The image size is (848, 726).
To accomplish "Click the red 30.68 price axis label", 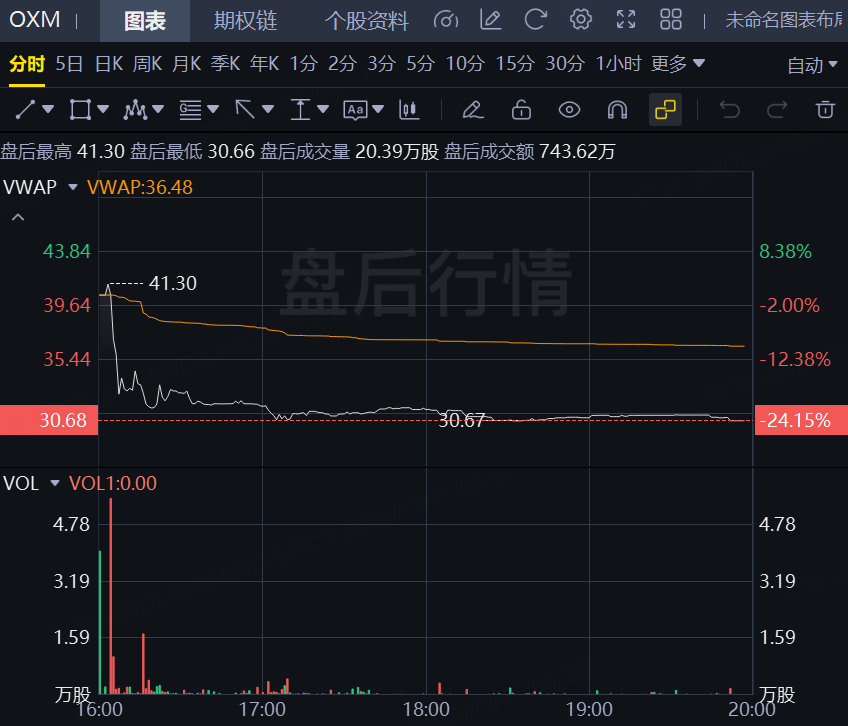I will point(49,421).
